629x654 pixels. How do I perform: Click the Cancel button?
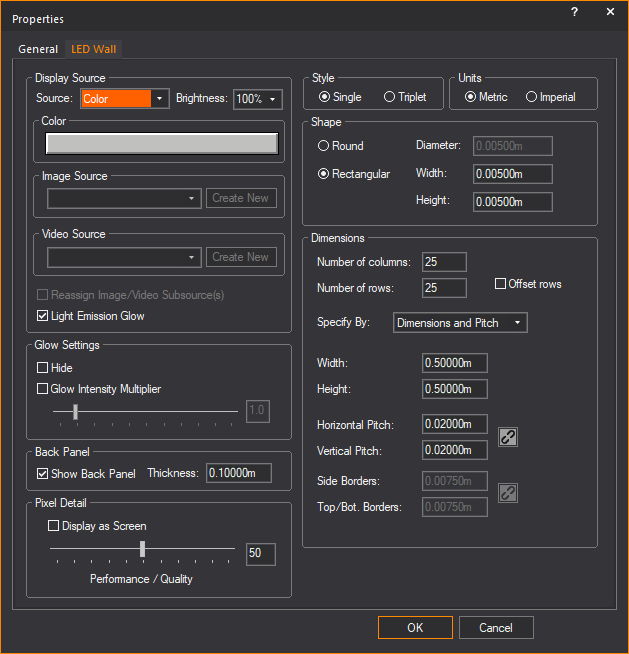click(x=496, y=628)
